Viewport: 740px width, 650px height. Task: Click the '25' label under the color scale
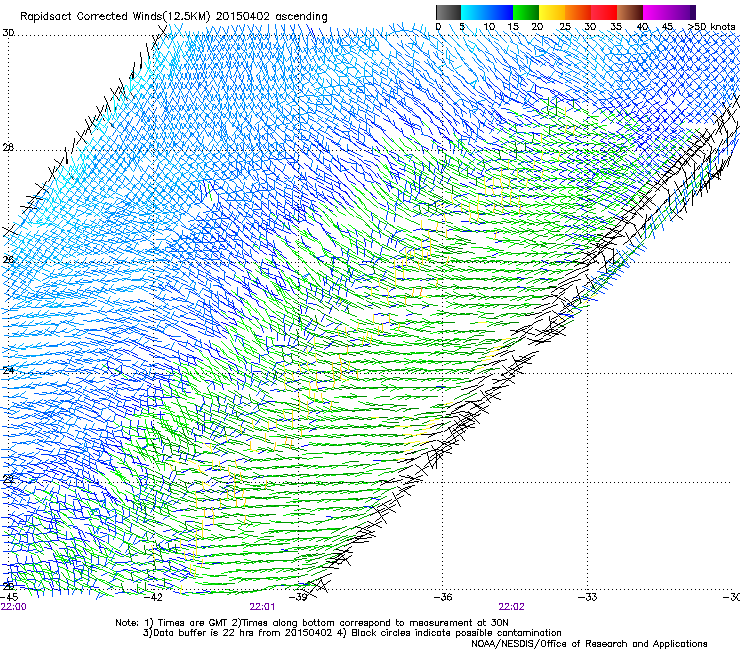point(565,27)
